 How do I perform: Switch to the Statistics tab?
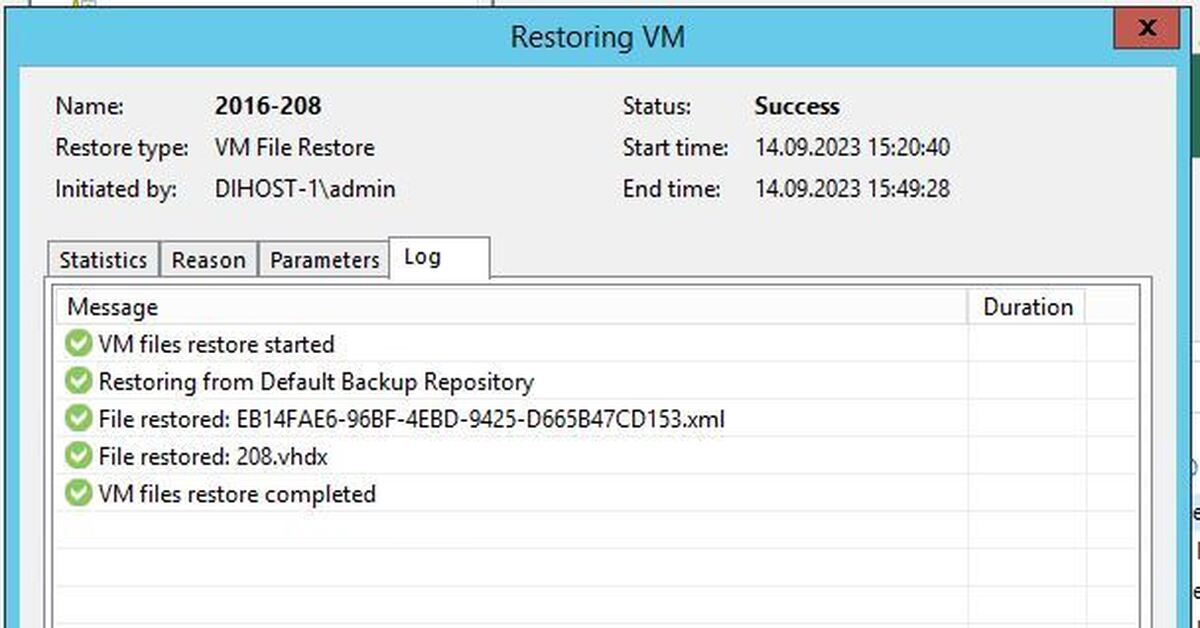[x=103, y=260]
